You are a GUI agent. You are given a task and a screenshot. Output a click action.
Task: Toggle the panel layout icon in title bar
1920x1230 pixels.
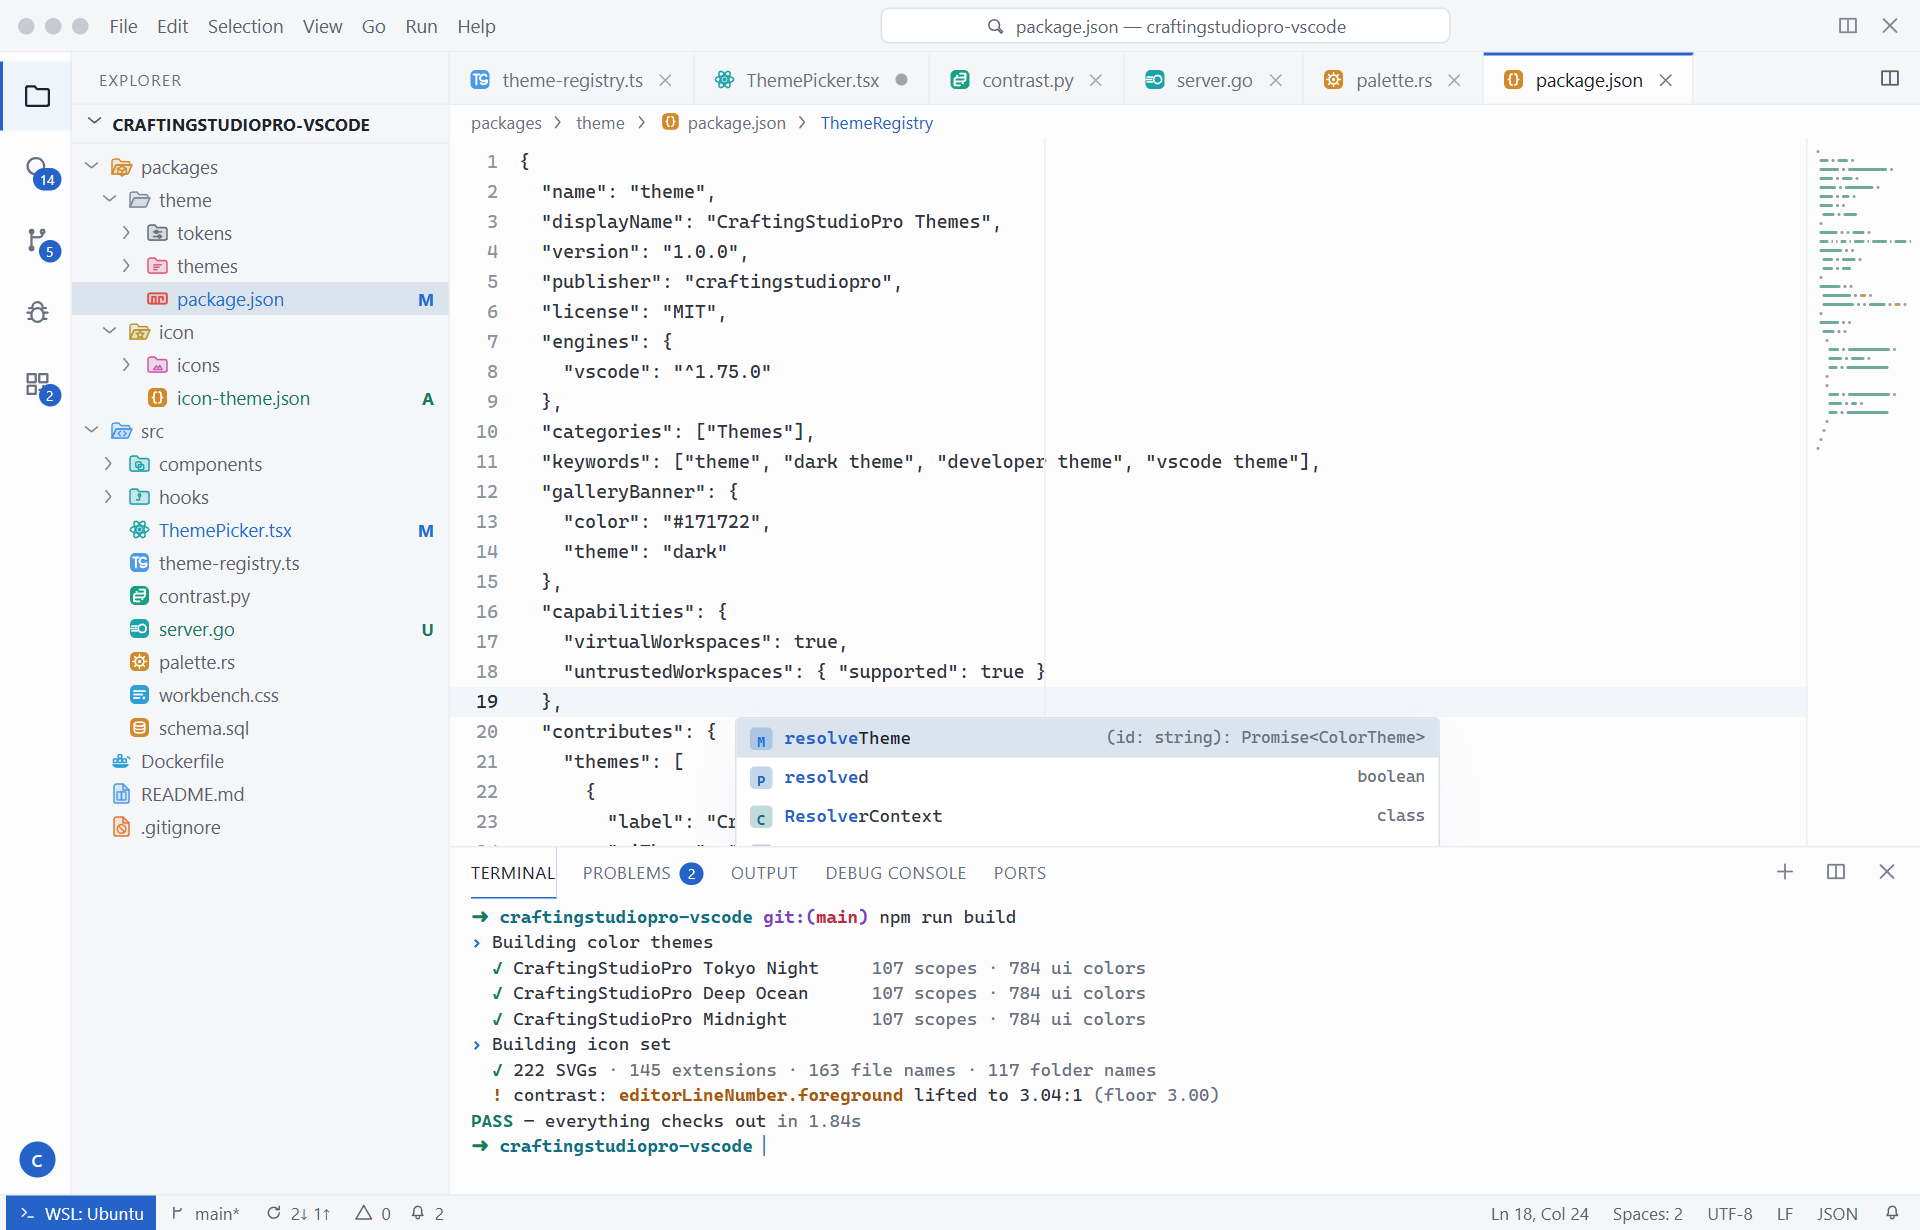tap(1848, 26)
